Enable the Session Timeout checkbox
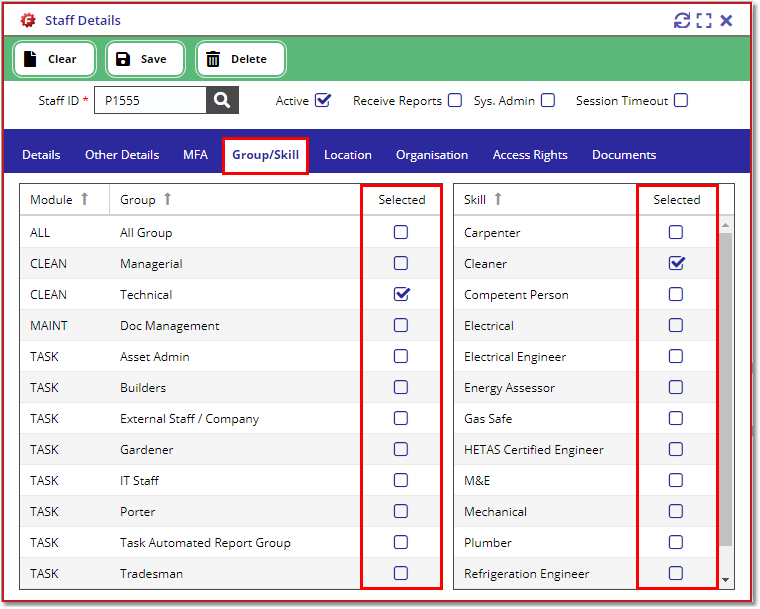 [x=681, y=100]
